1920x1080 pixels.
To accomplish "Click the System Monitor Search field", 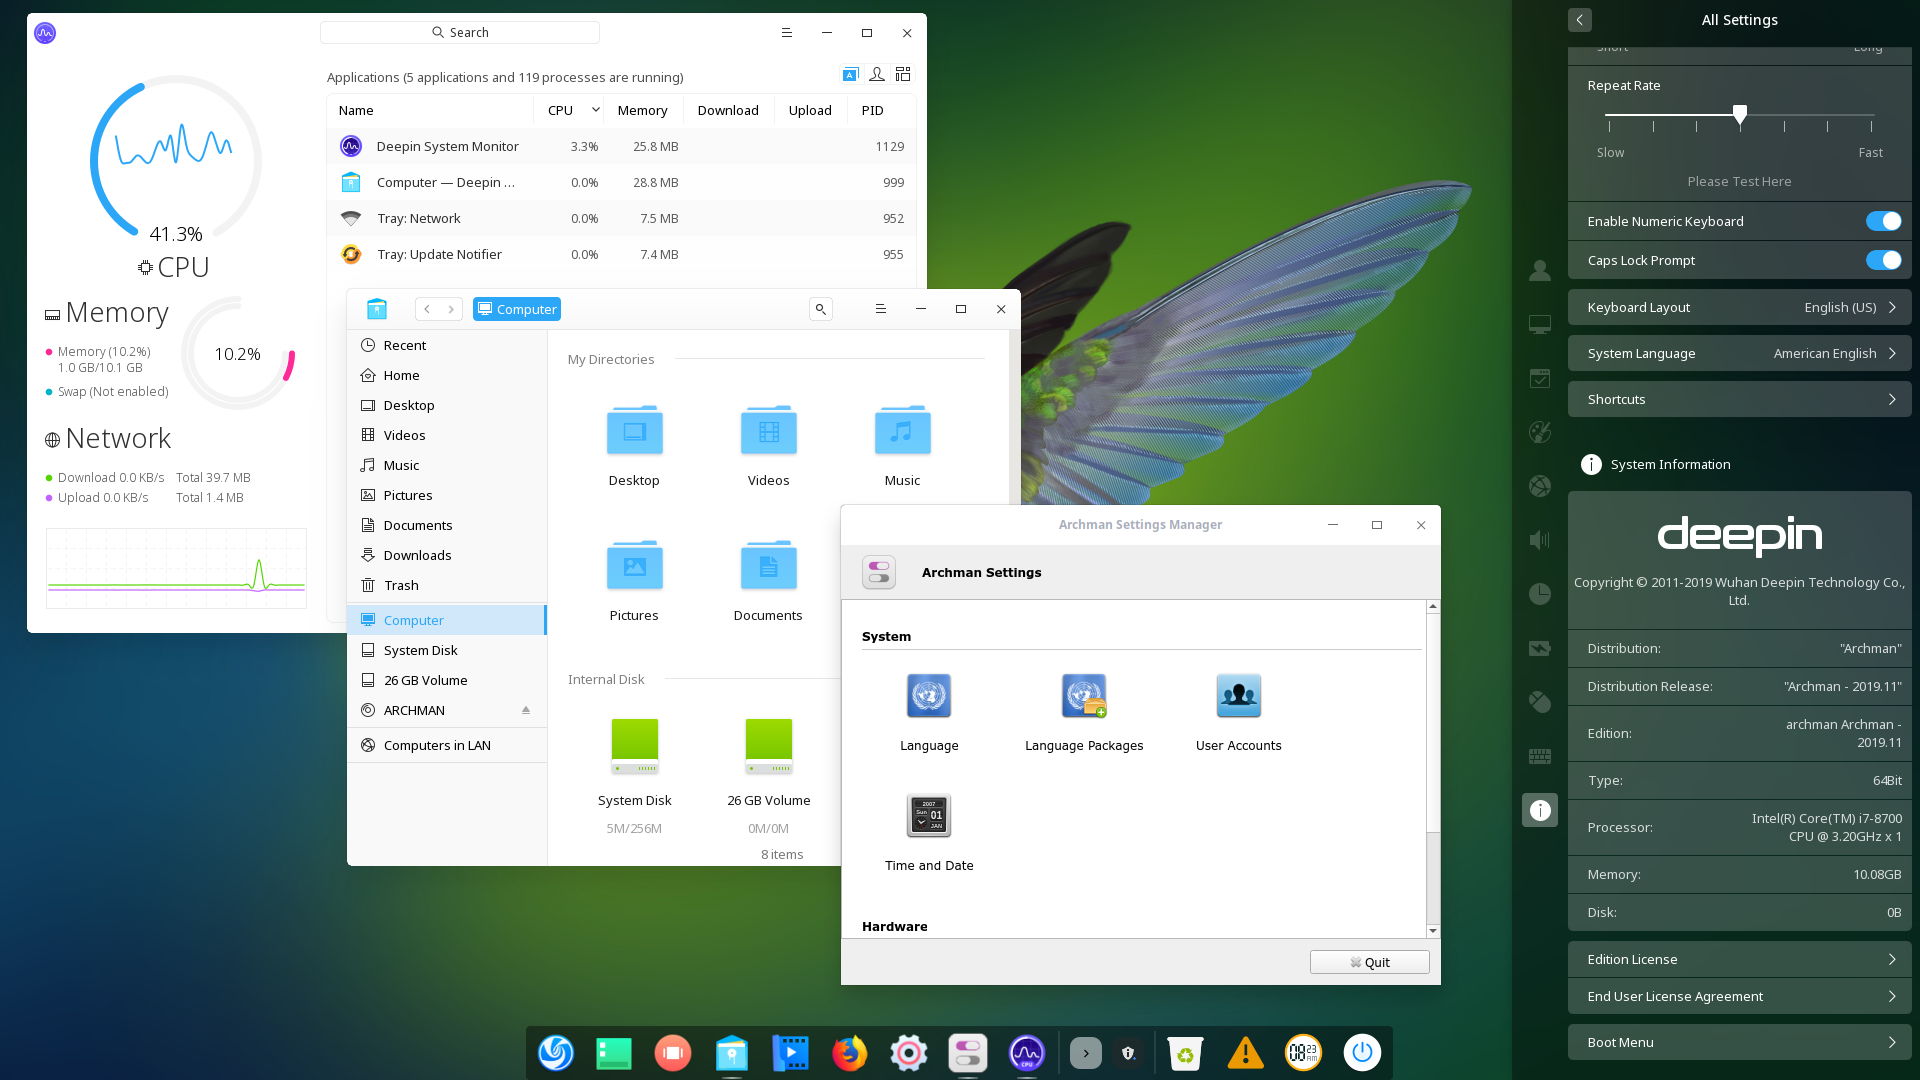I will coord(460,32).
